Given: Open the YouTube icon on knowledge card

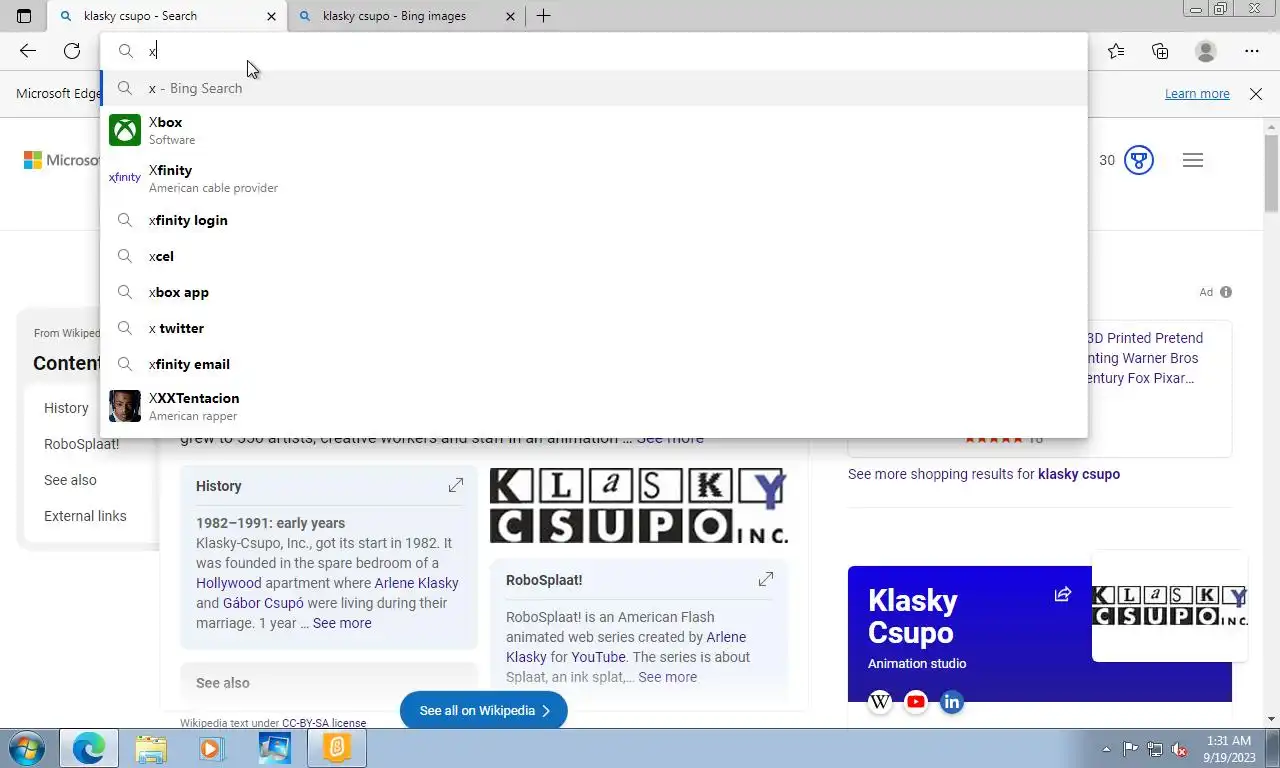Looking at the screenshot, I should click(x=916, y=702).
